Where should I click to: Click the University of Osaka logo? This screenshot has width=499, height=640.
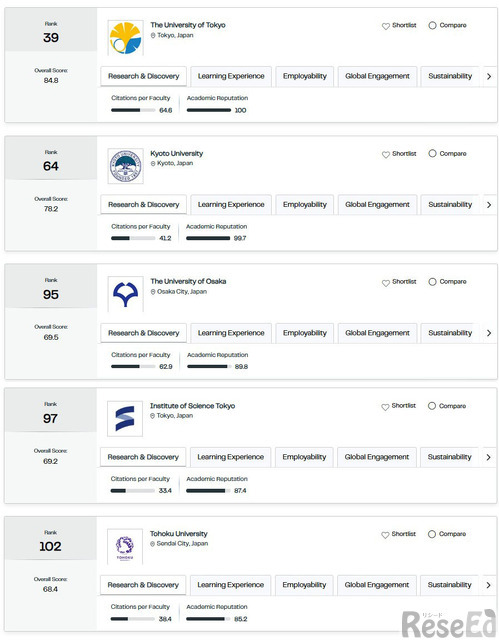pos(125,294)
